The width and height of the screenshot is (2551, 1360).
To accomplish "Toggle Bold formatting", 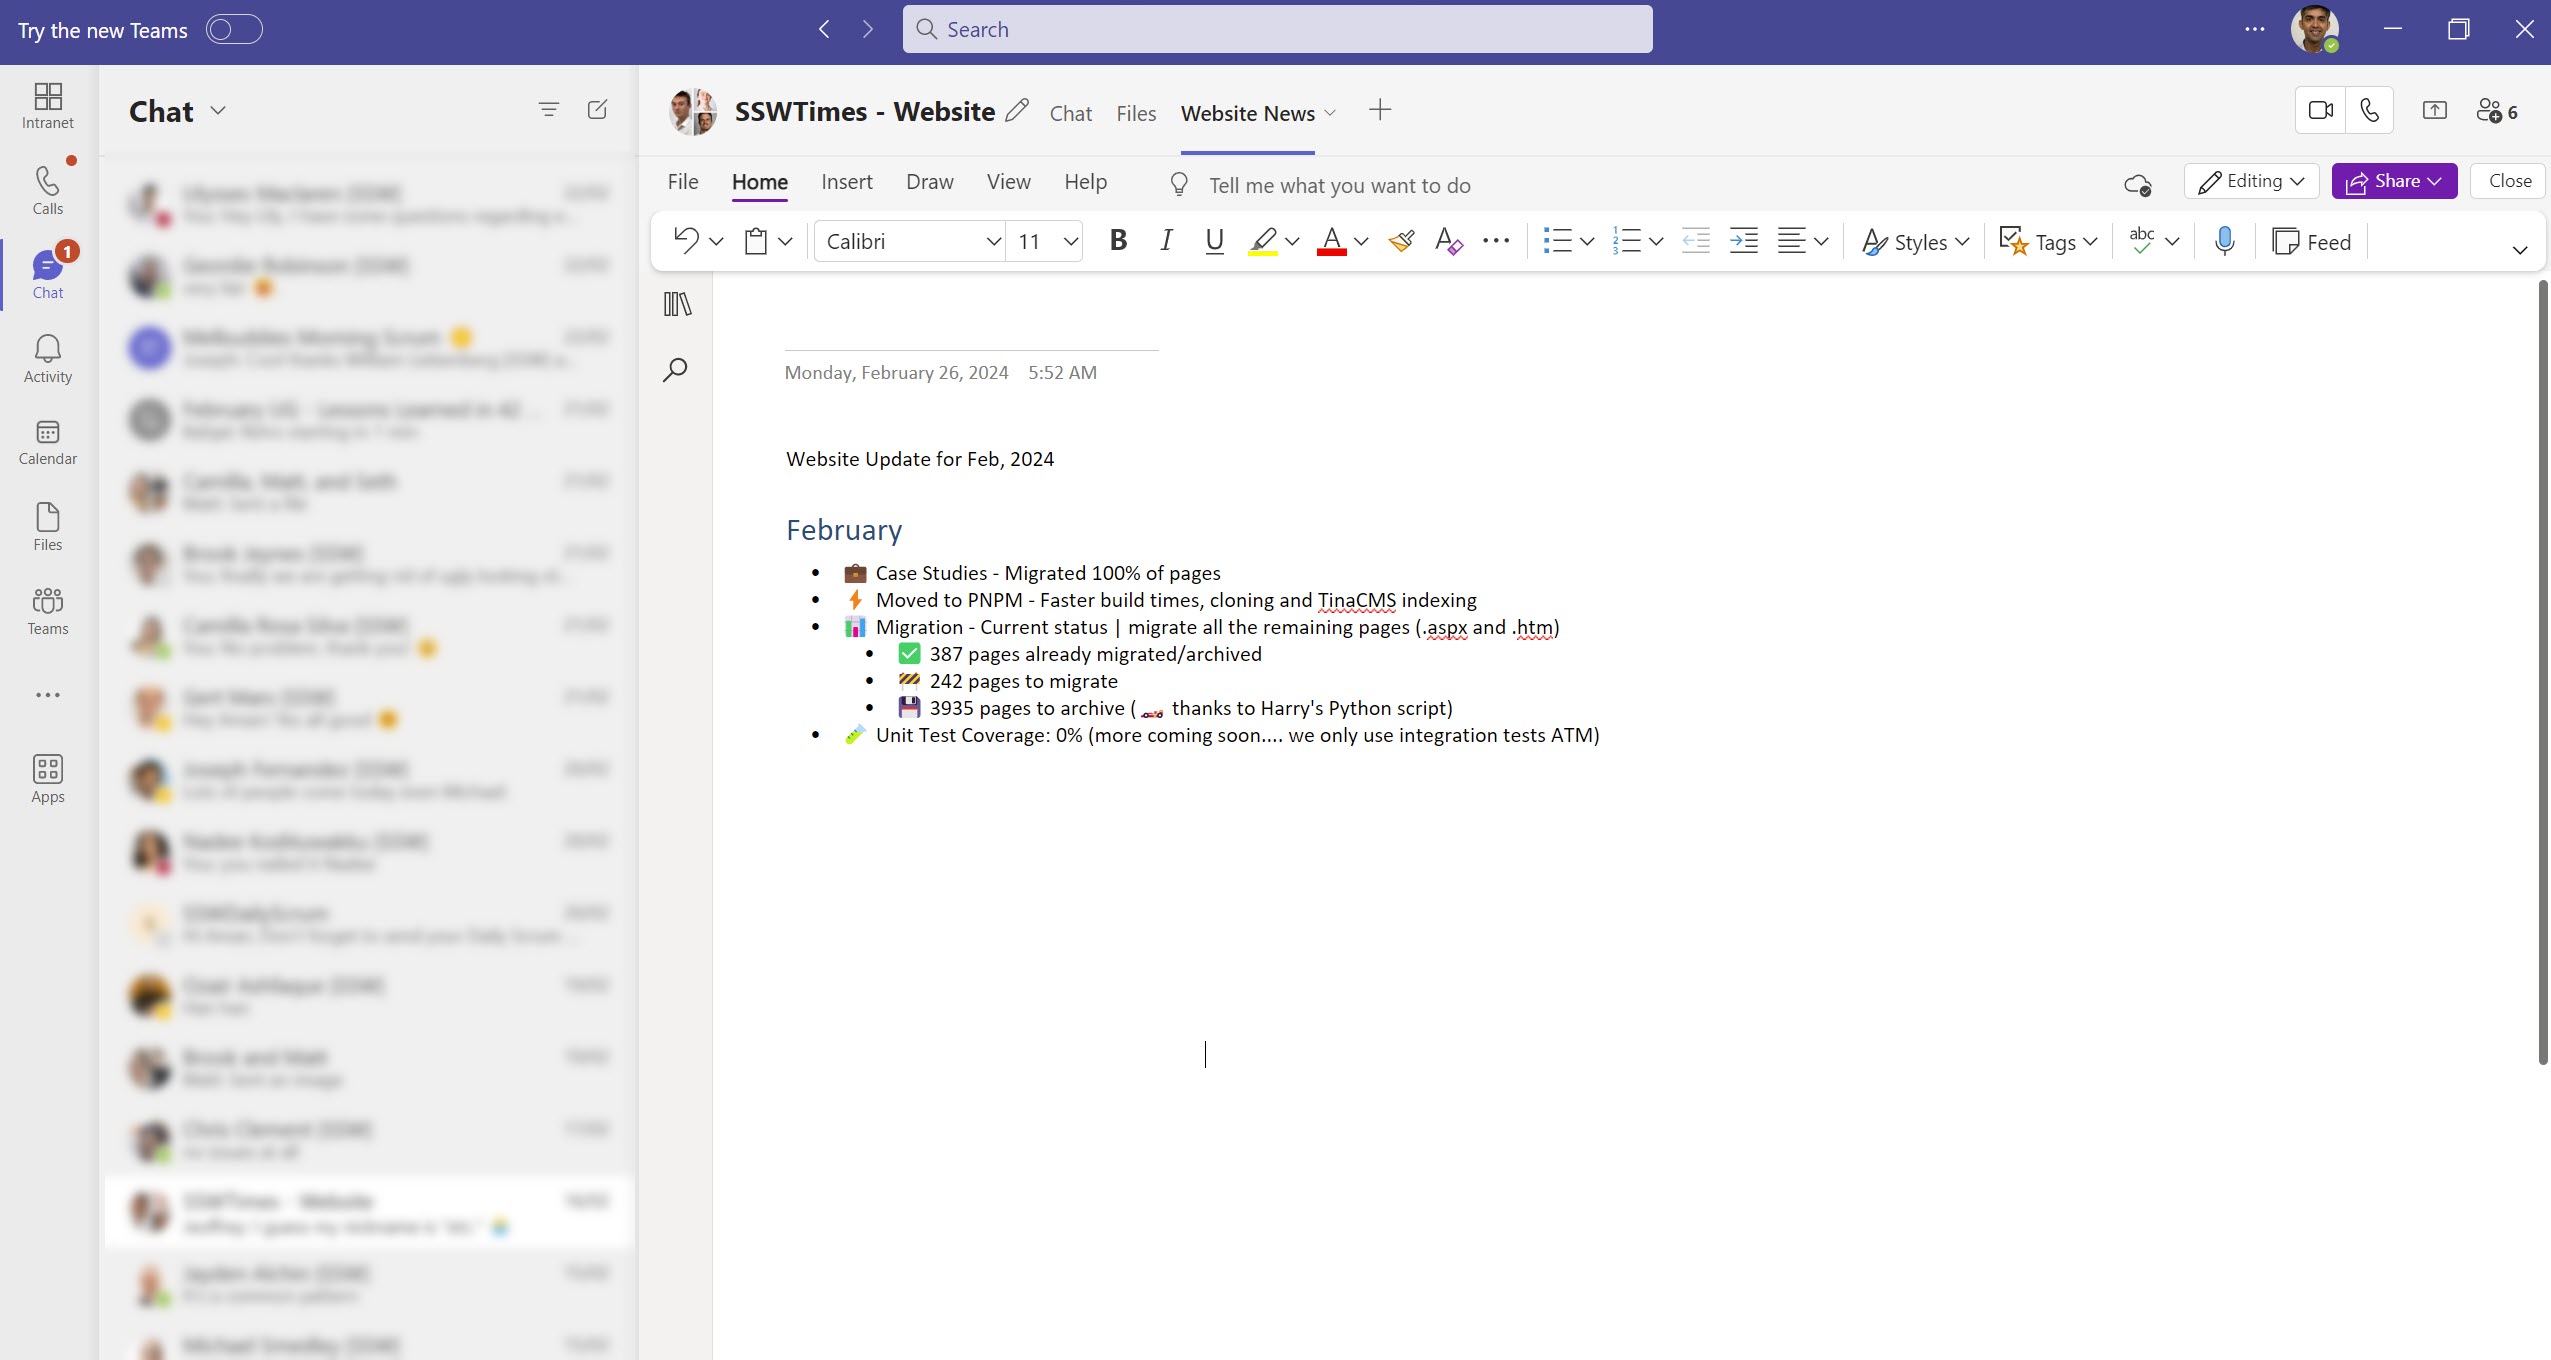I will 1118,241.
